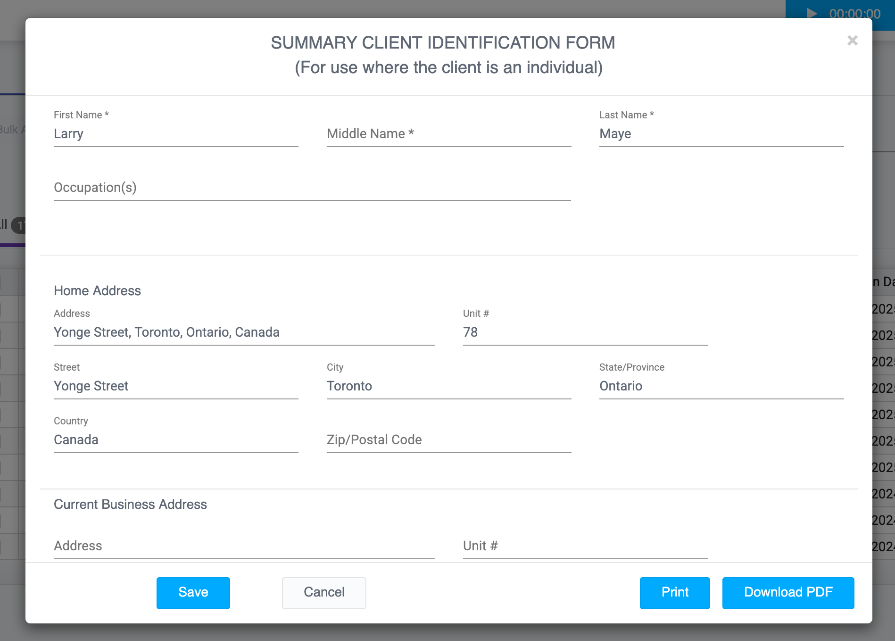Print the client form
Viewport: 895px width, 641px height.
click(x=675, y=592)
